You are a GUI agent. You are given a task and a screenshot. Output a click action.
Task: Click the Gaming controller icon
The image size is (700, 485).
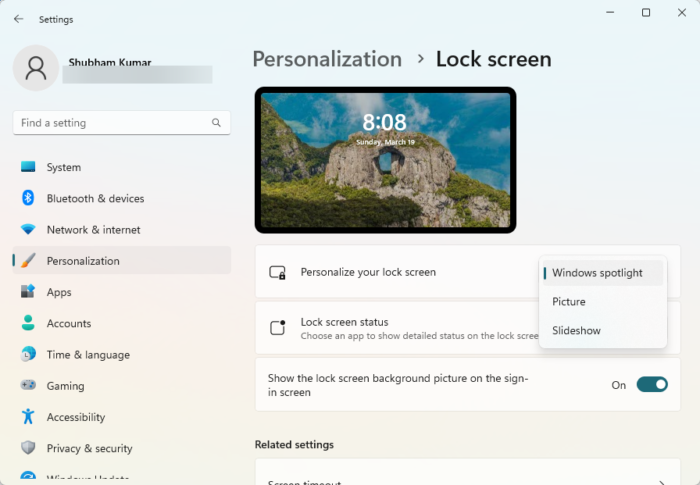28,385
